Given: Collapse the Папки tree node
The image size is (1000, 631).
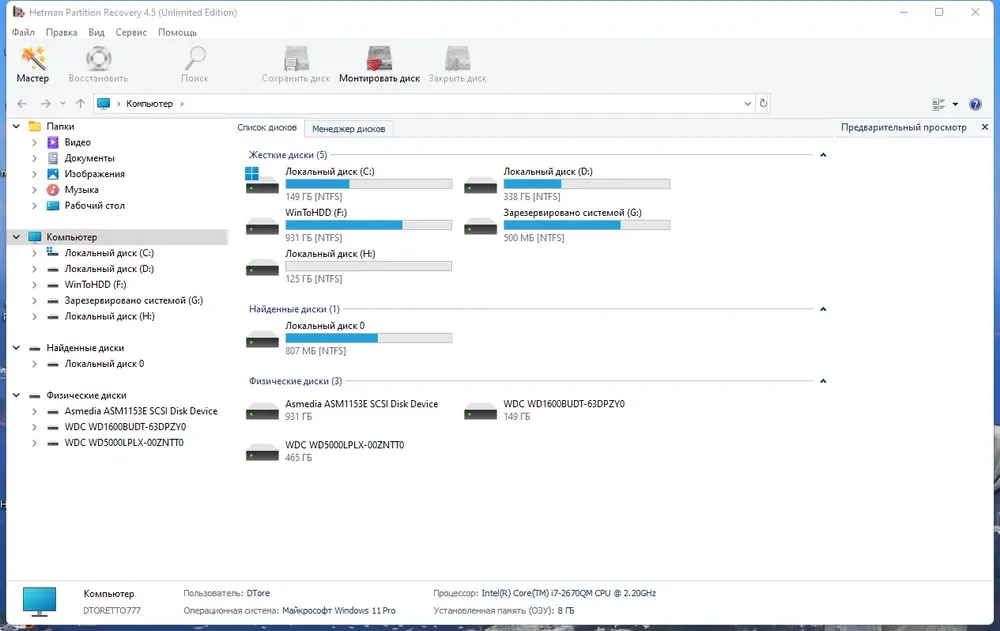Looking at the screenshot, I should [x=17, y=126].
